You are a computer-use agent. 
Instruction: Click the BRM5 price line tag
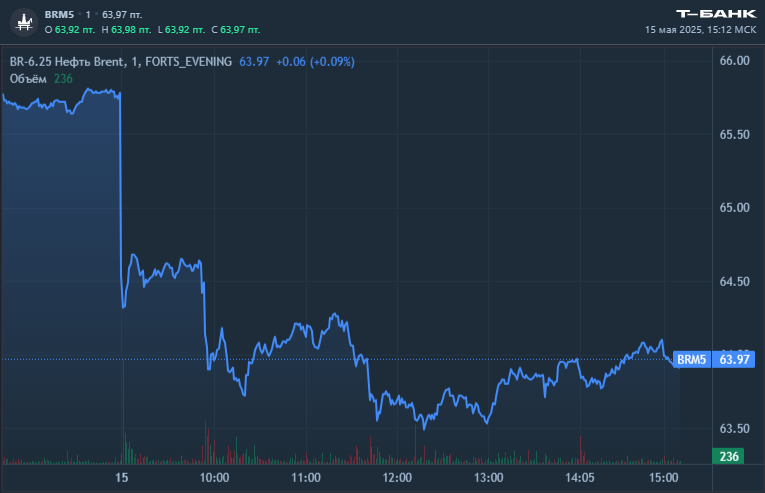coord(691,359)
